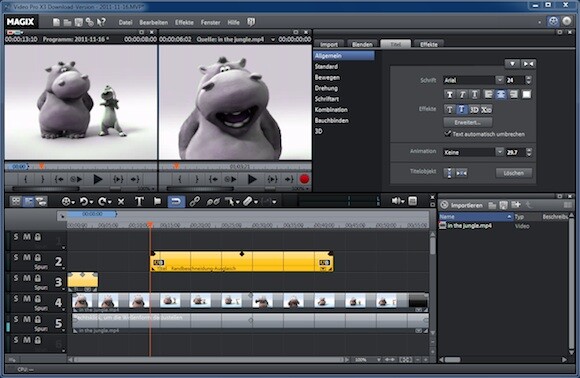The height and width of the screenshot is (378, 580).
Task: Open the mixer panel icon
Action: pyautogui.click(x=412, y=201)
